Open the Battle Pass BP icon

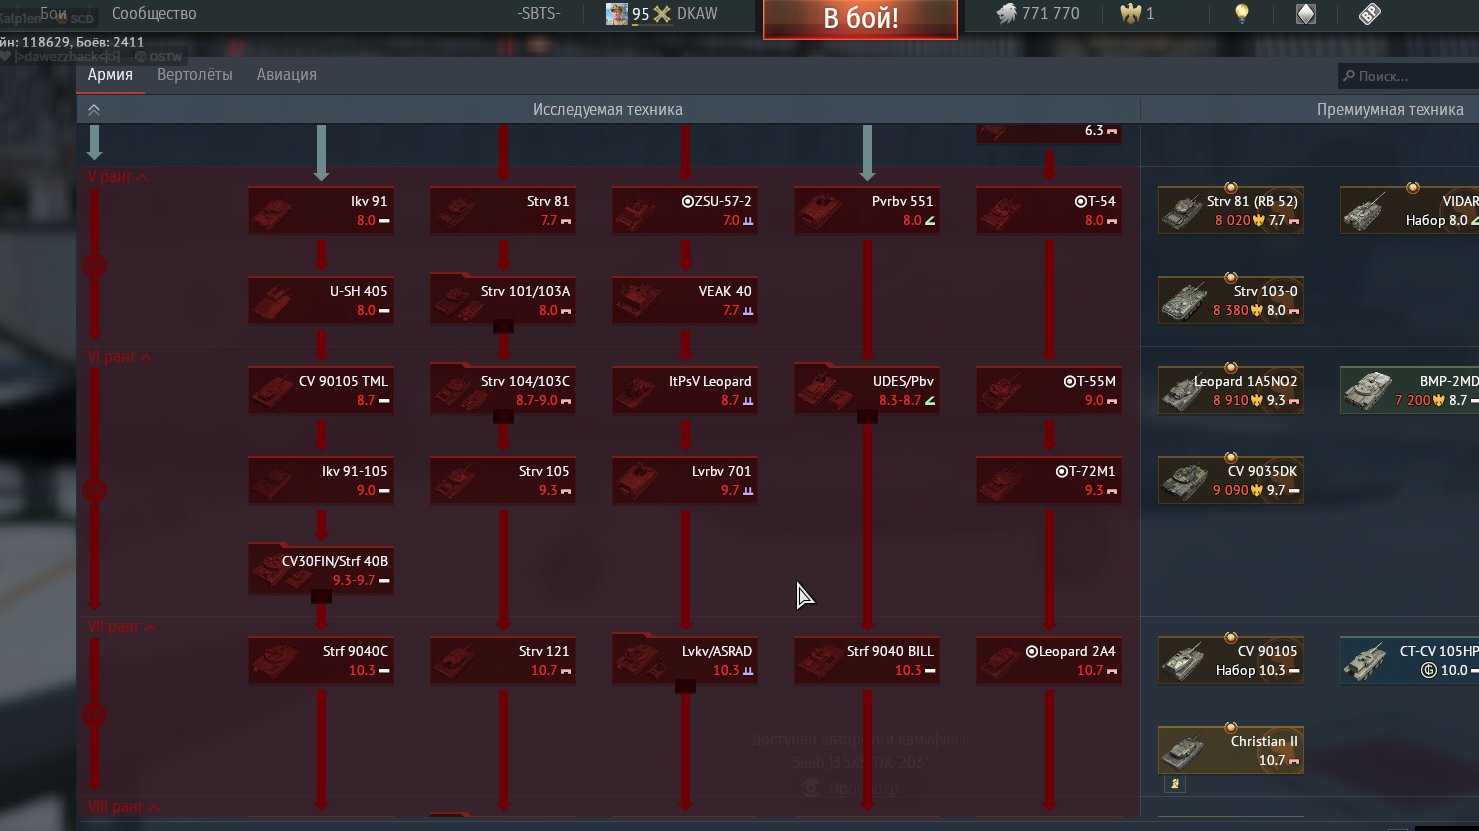1369,14
